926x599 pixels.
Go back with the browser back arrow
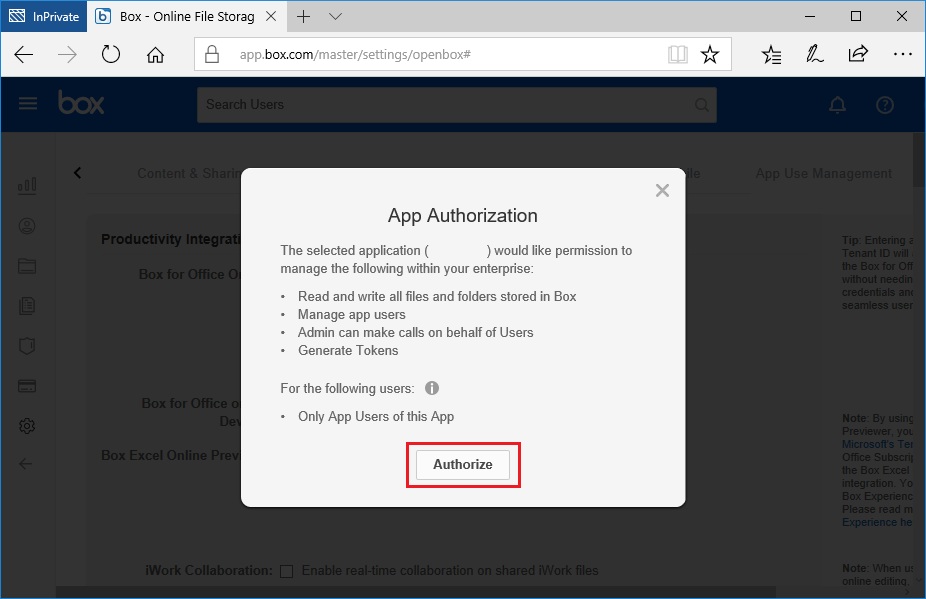(24, 54)
